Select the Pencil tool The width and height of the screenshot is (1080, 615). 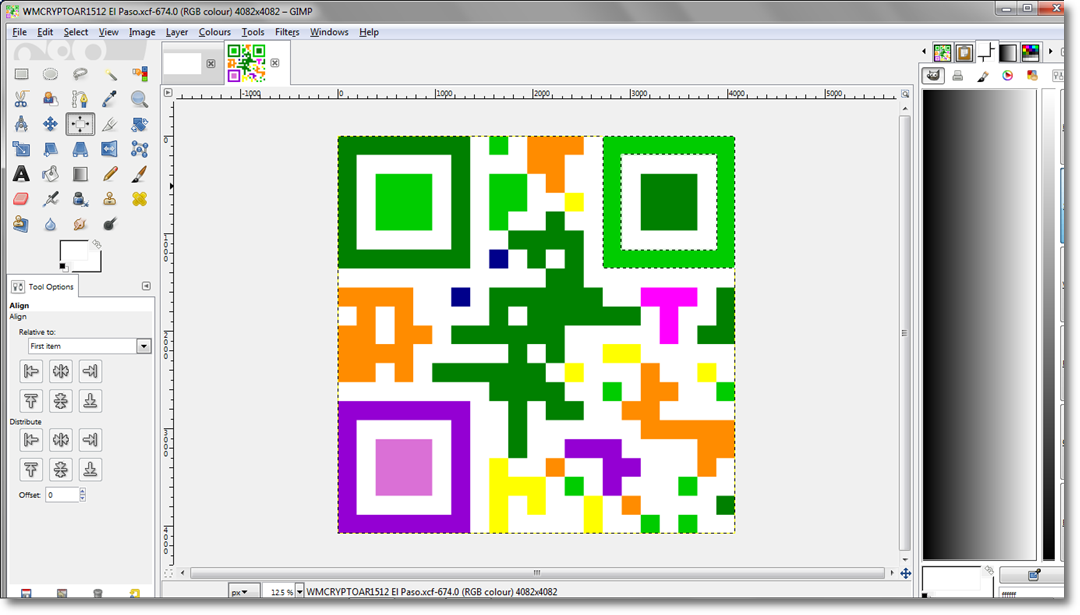110,174
